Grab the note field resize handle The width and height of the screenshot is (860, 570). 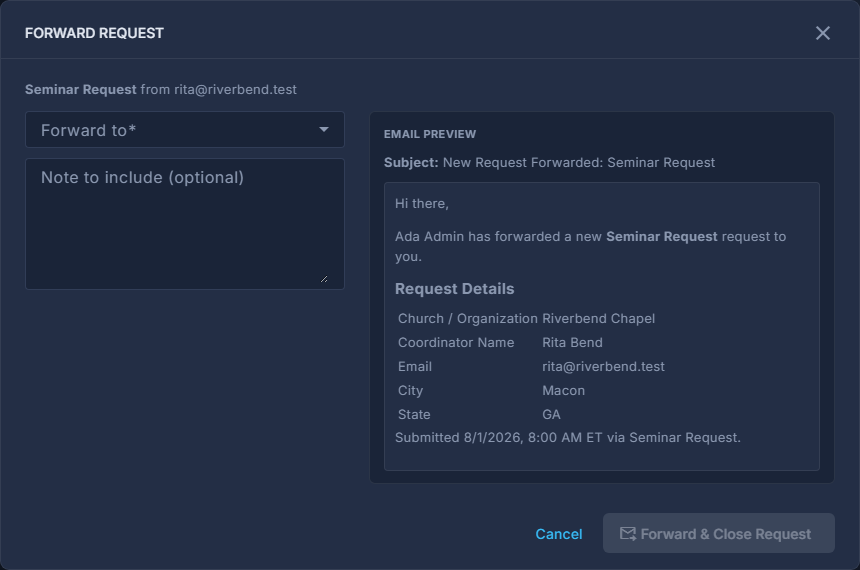[x=324, y=279]
